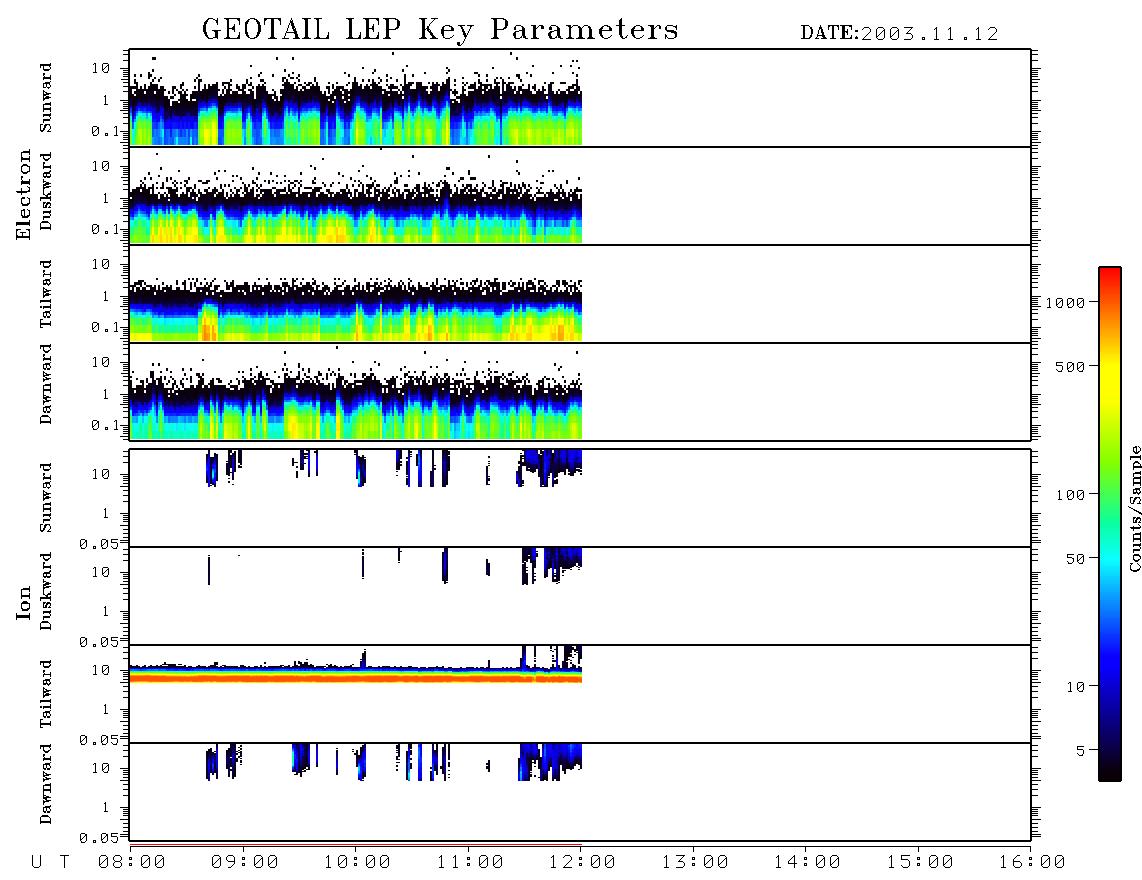Click the '14:00' time axis label
This screenshot has height=880, width=1142.
(x=807, y=863)
